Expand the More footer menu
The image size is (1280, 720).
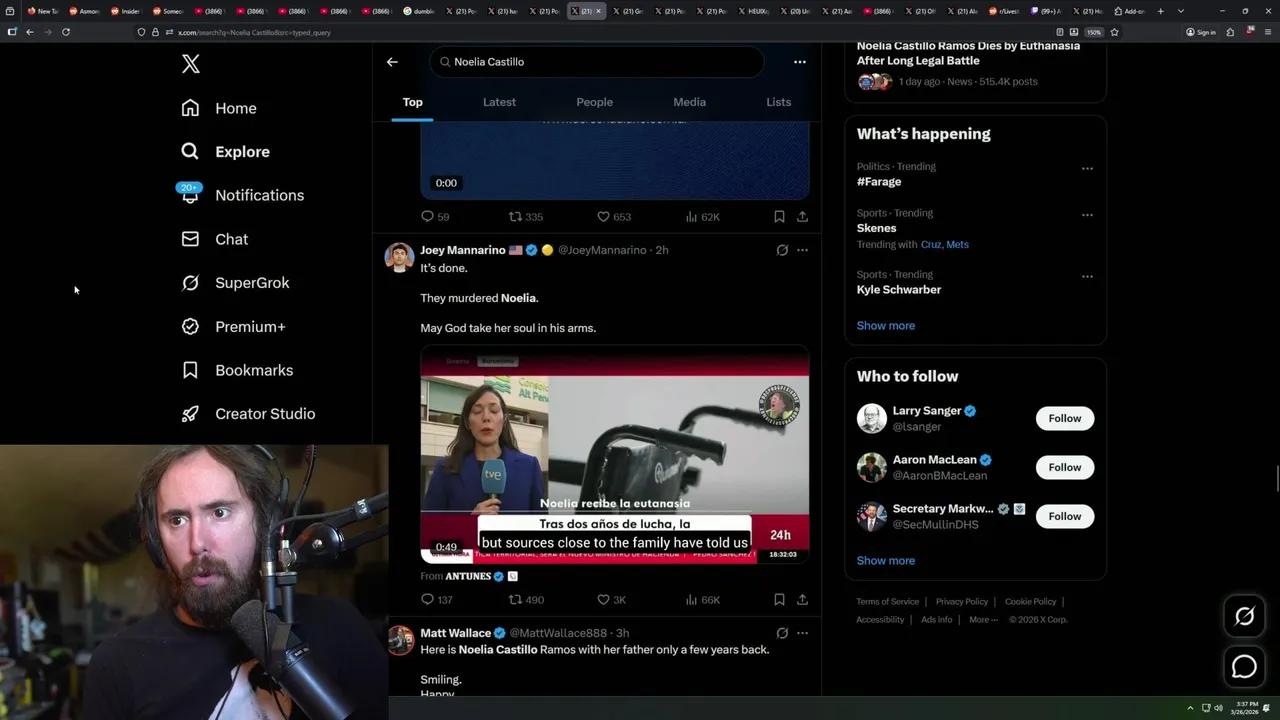[x=983, y=620]
